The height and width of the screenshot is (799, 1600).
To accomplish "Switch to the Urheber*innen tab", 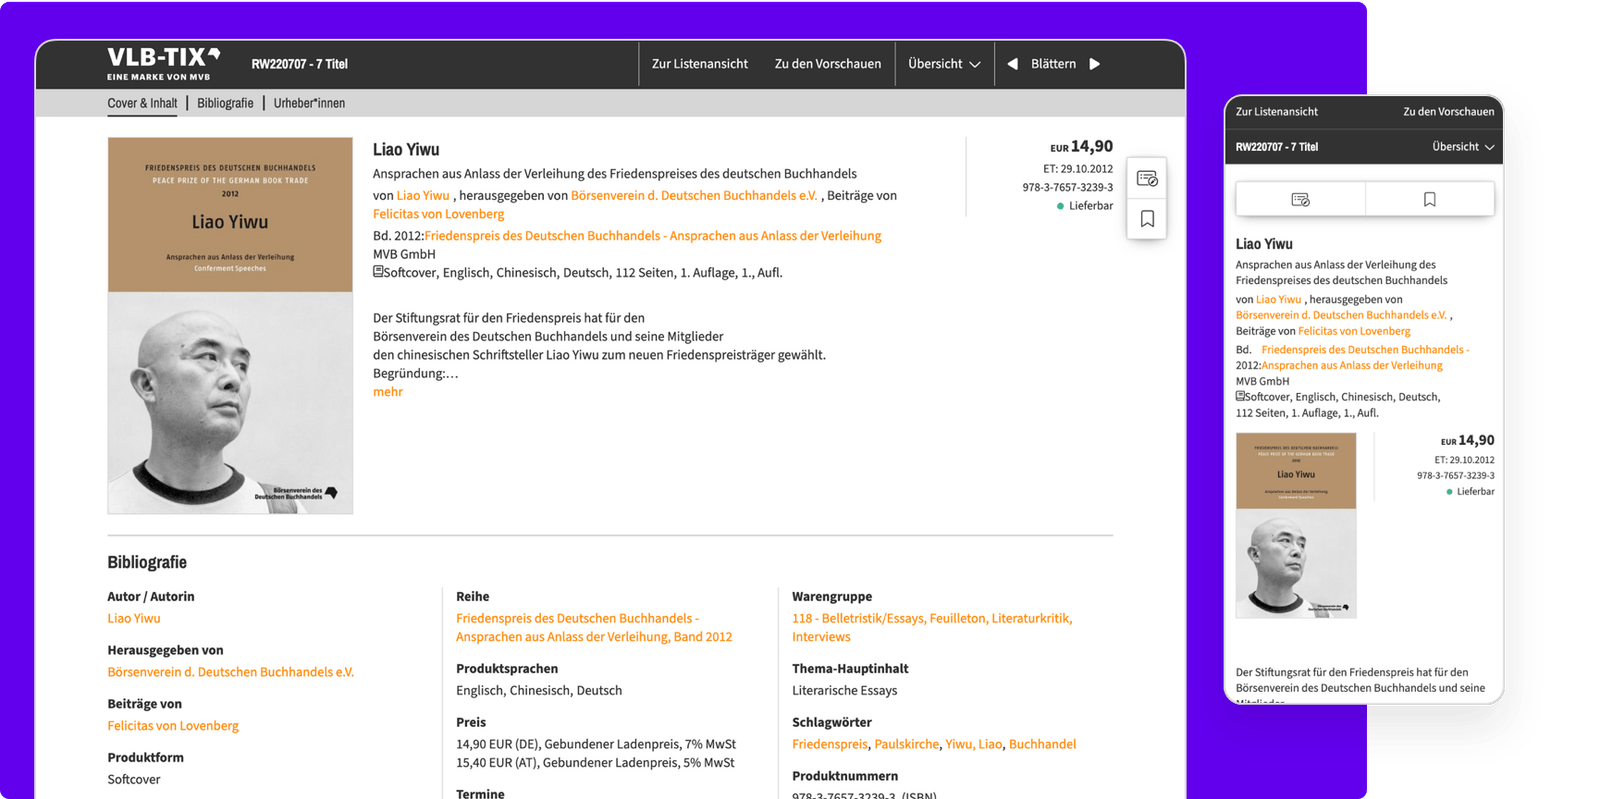I will 309,103.
